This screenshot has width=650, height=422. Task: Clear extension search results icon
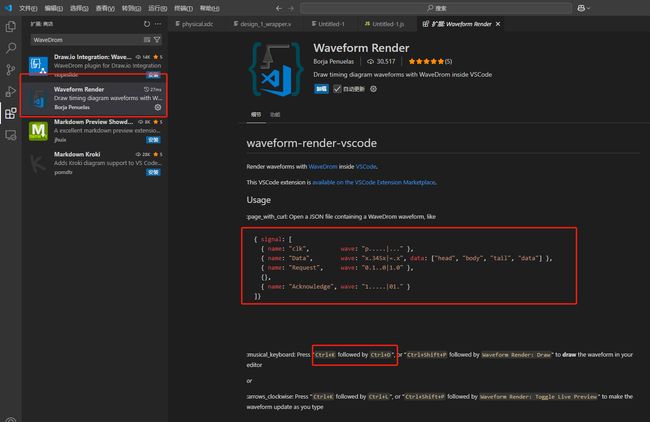[x=147, y=40]
